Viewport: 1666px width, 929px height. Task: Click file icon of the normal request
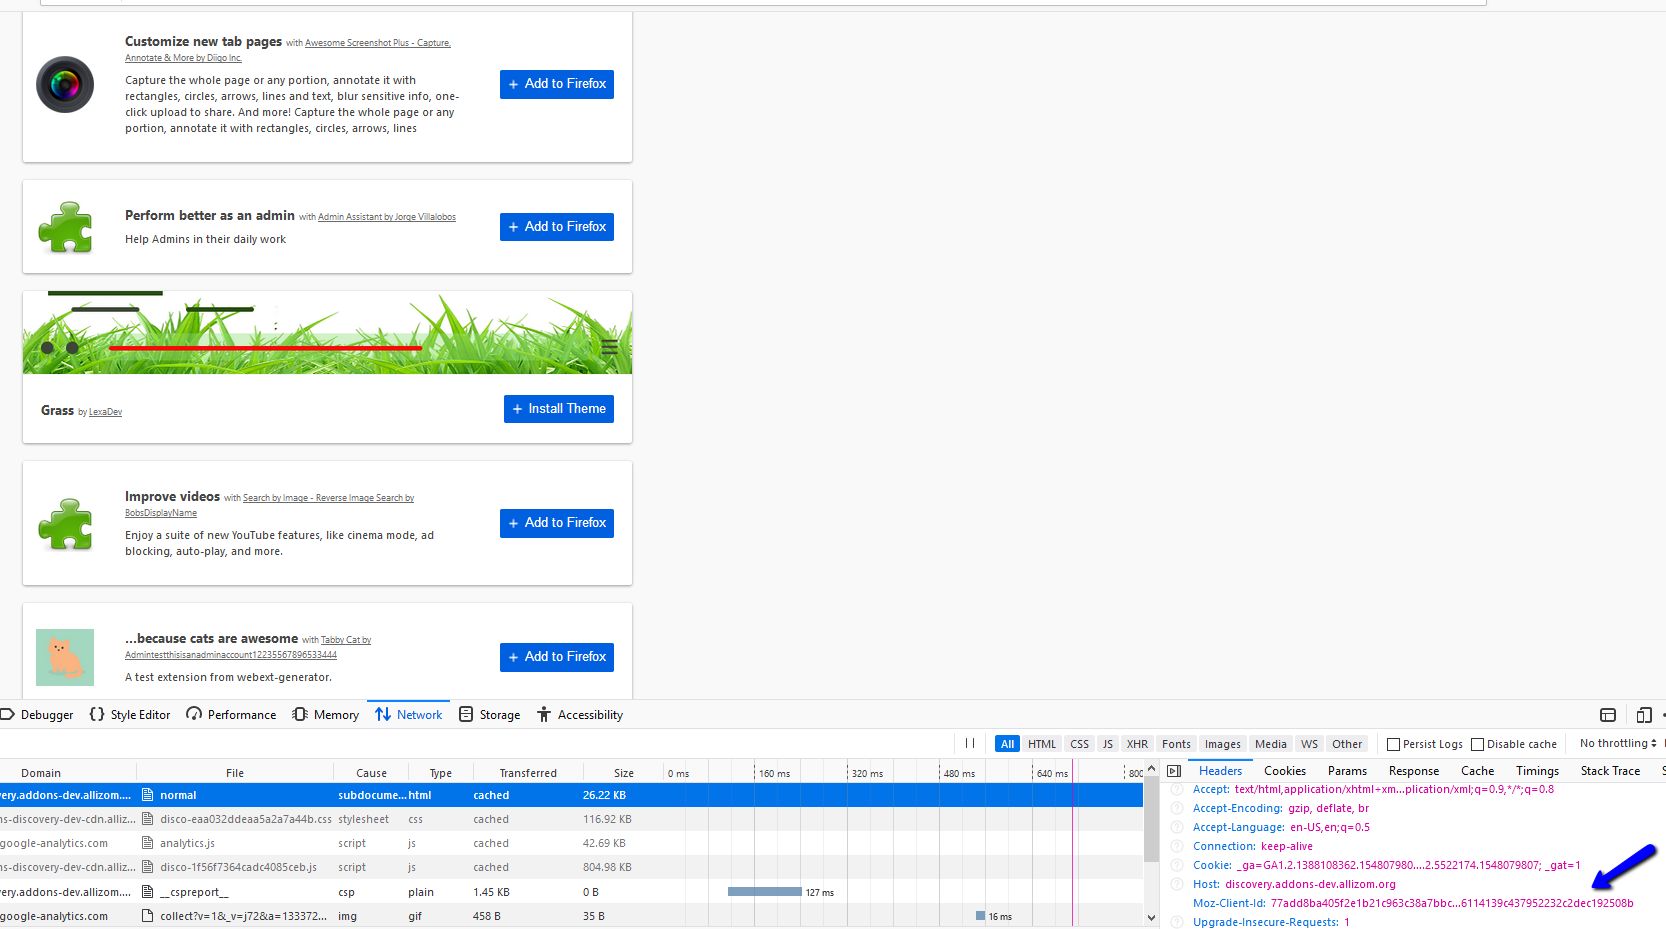pyautogui.click(x=148, y=796)
